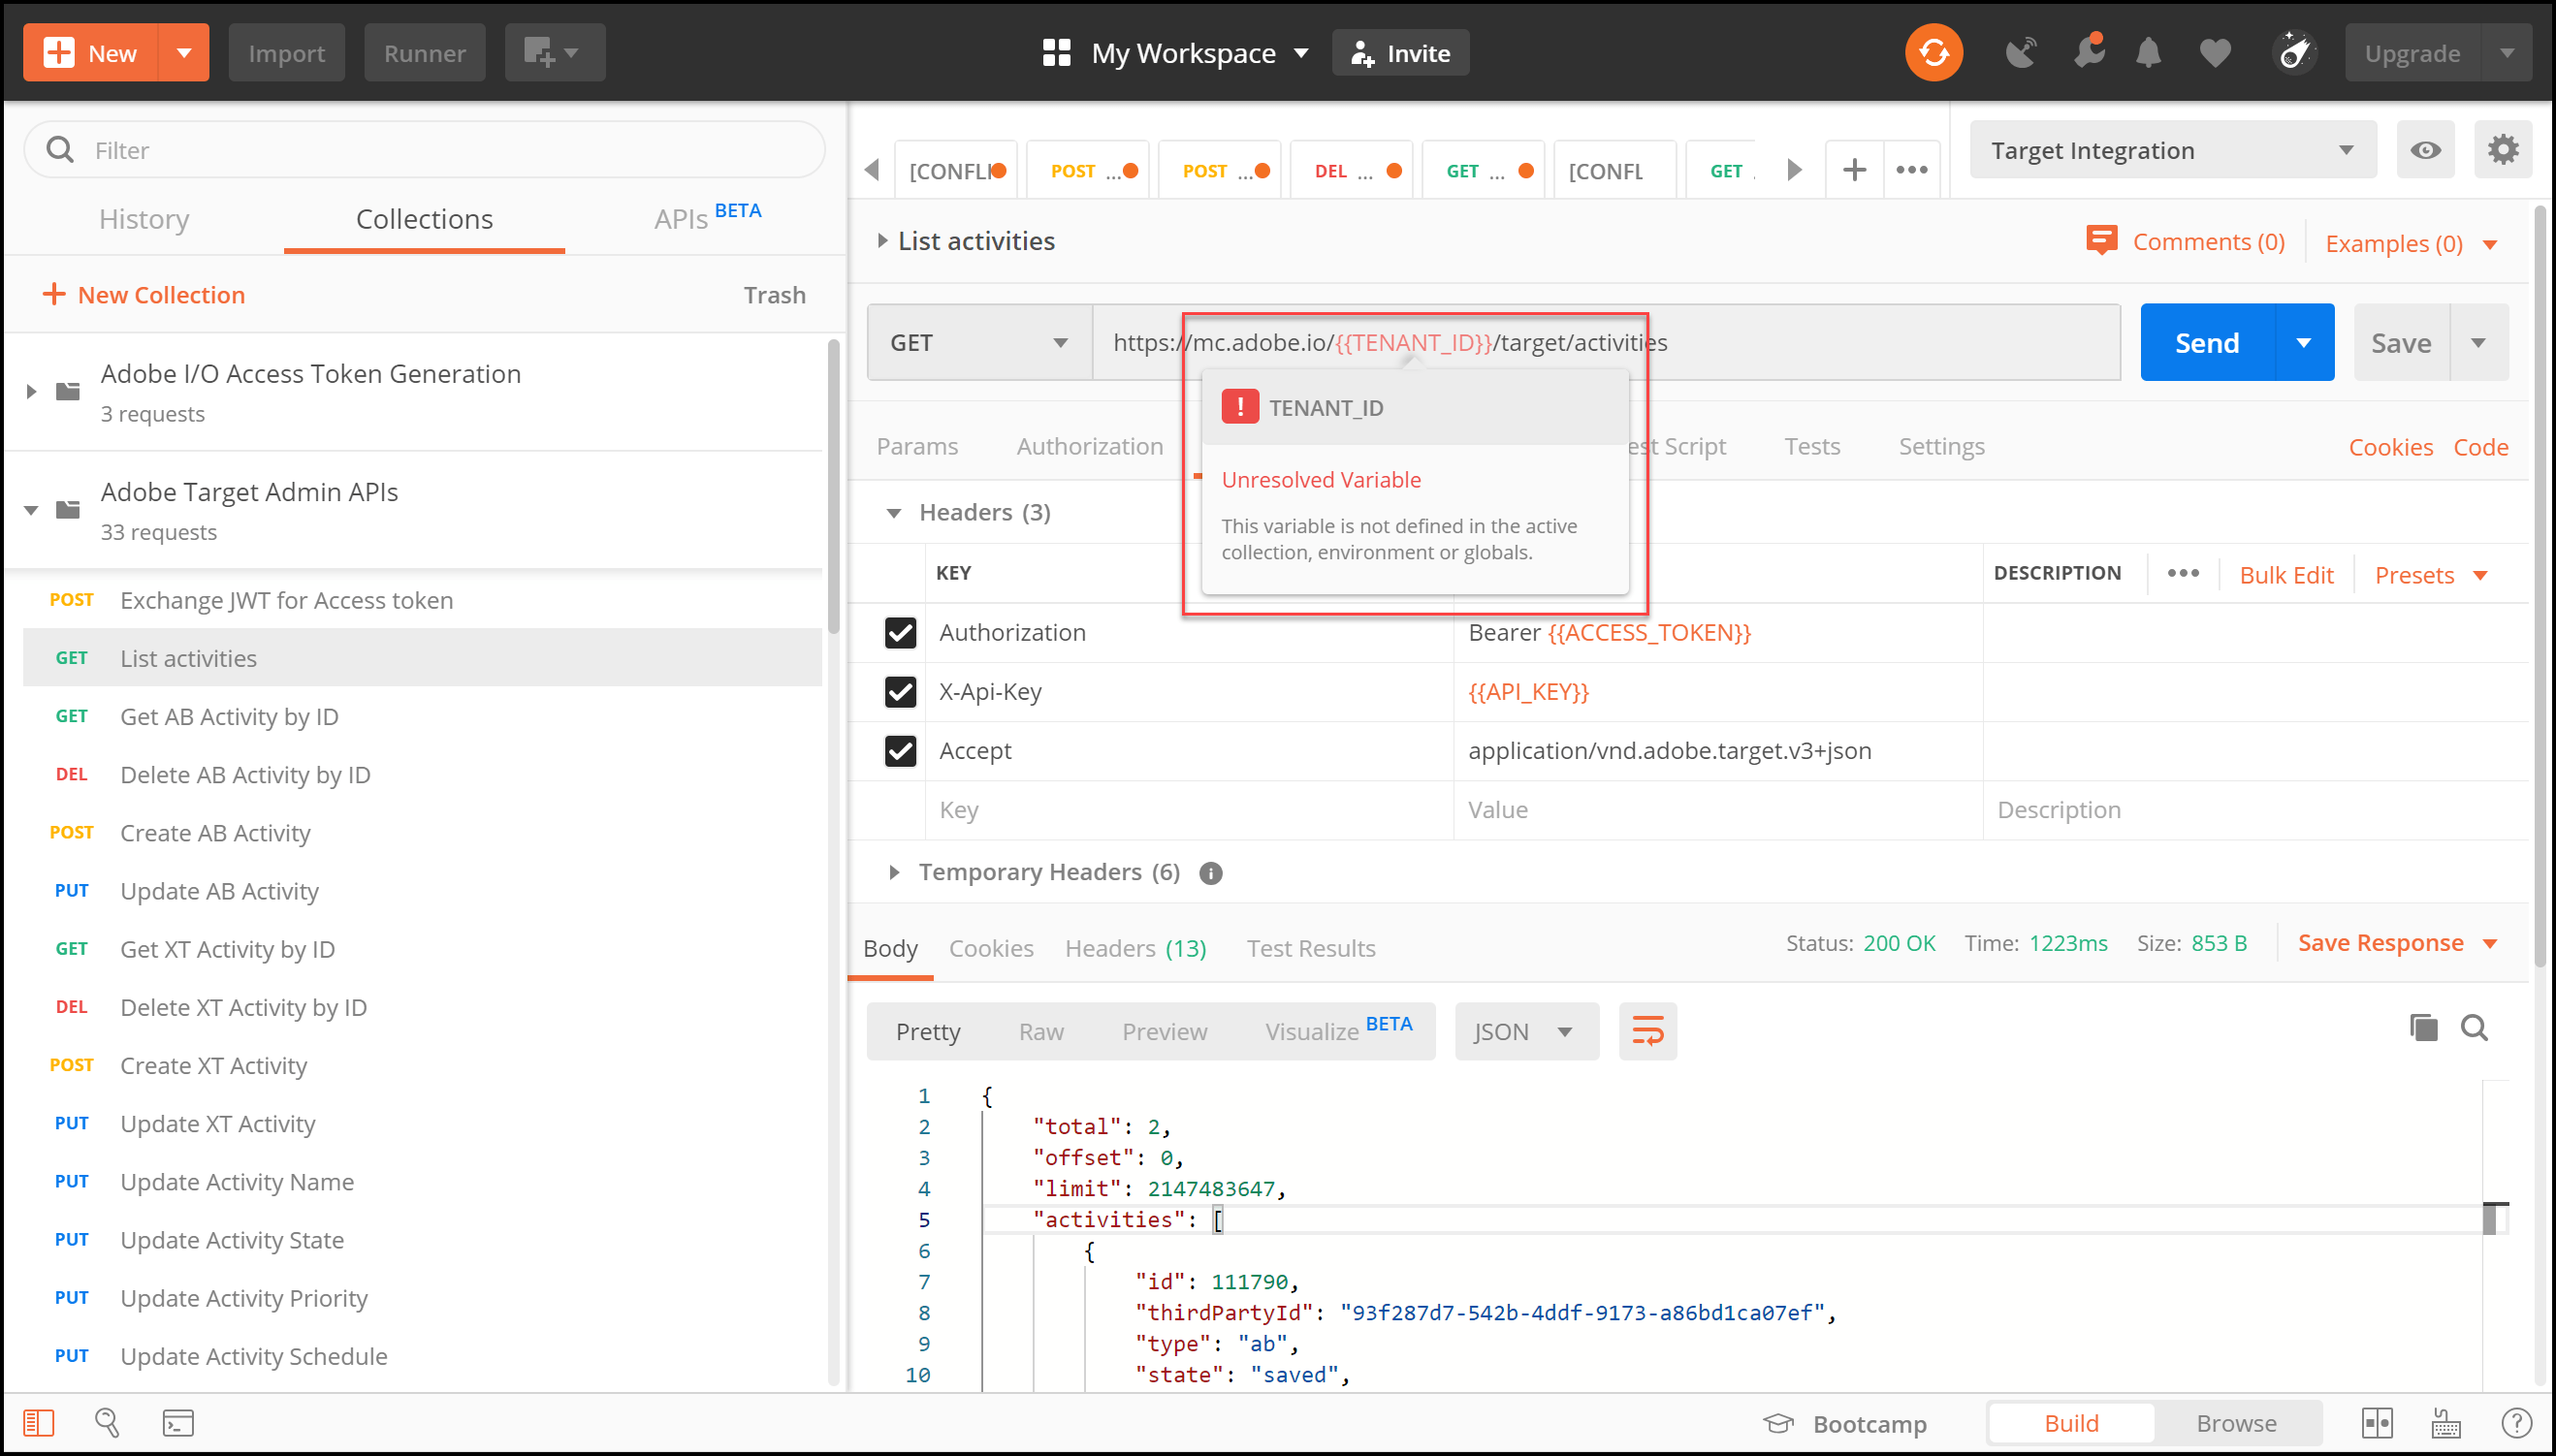The width and height of the screenshot is (2556, 1456).
Task: Switch to the History tab
Action: click(x=144, y=219)
